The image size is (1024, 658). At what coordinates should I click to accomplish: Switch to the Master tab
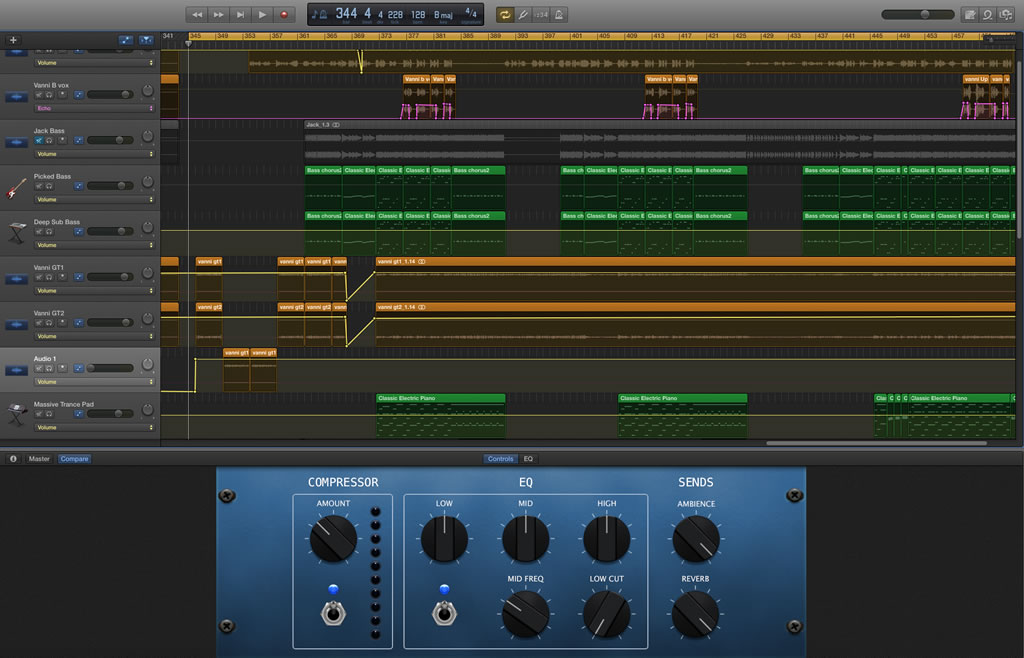coord(39,459)
